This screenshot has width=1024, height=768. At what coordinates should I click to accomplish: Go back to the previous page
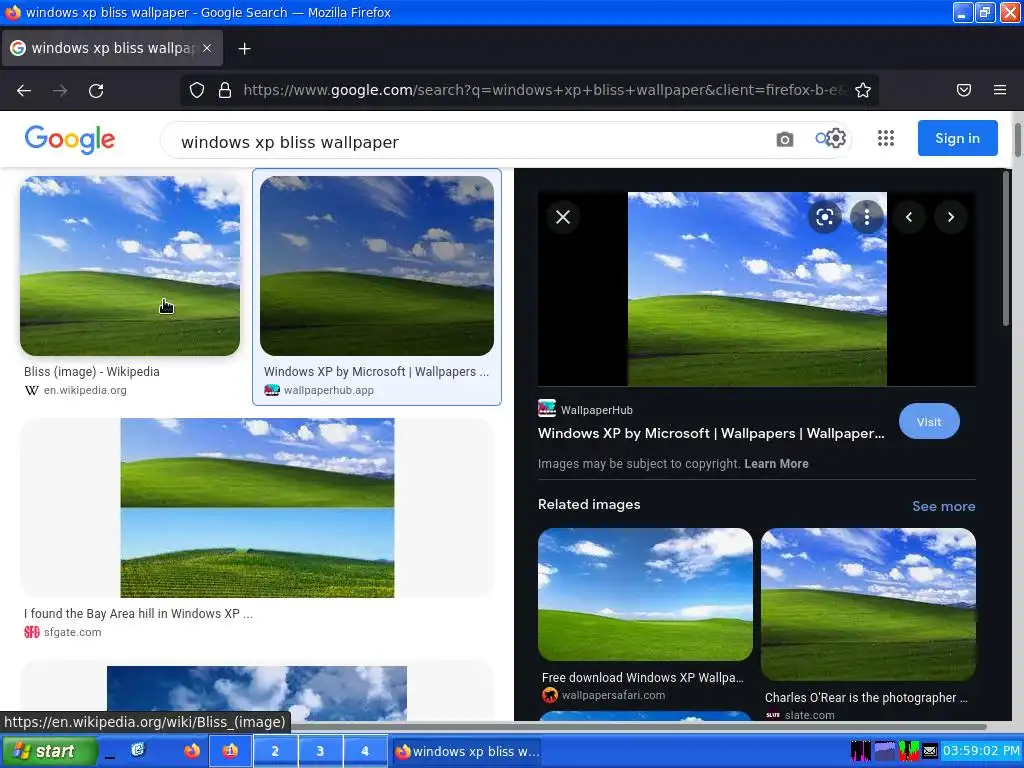(24, 91)
